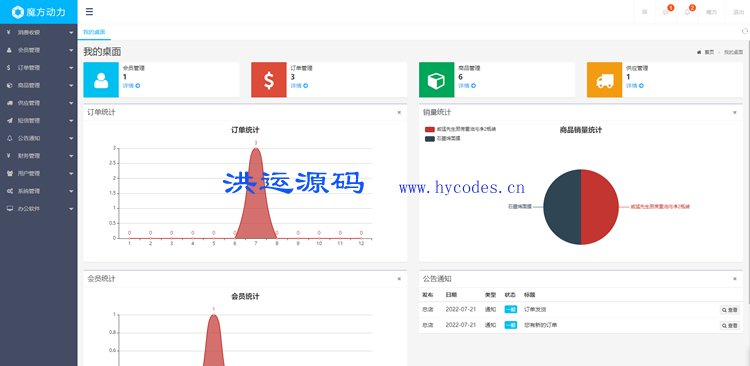Toggle the dark blue legend swatch 石墨烯面膜
The image size is (750, 366).
(x=430, y=138)
